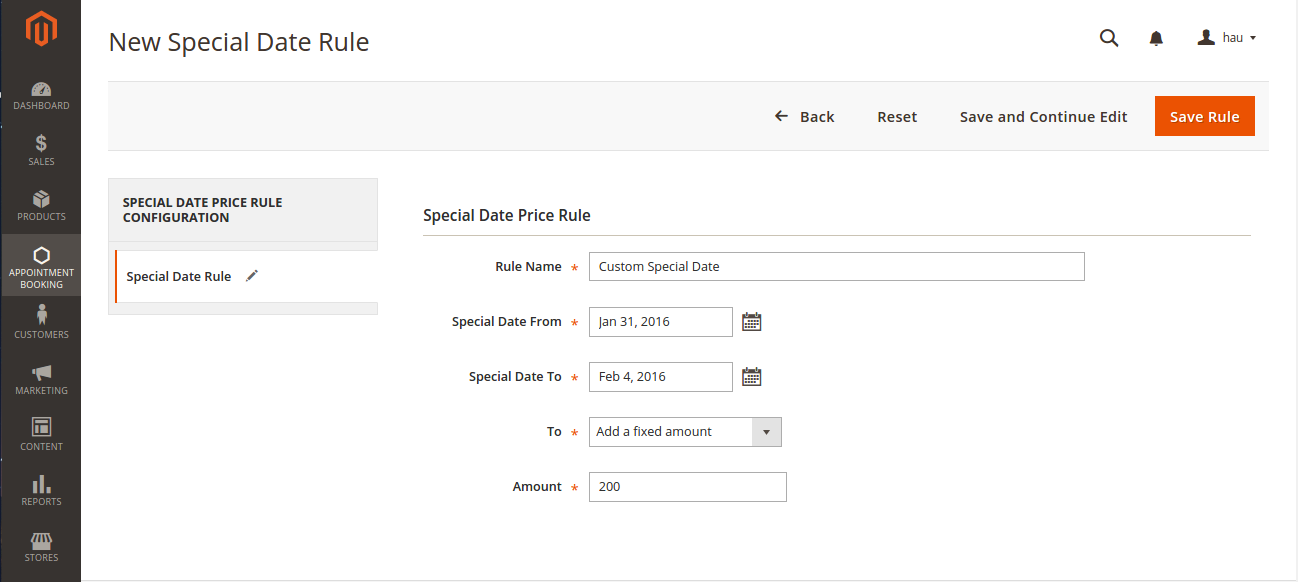Click the Back button
The height and width of the screenshot is (582, 1298).
[x=804, y=117]
